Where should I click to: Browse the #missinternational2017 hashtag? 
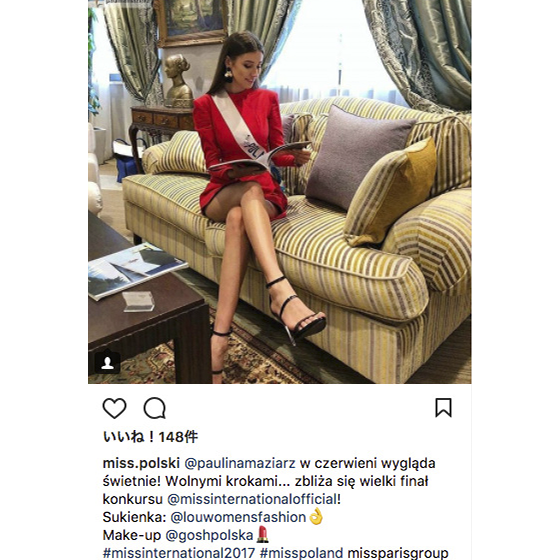[179, 552]
